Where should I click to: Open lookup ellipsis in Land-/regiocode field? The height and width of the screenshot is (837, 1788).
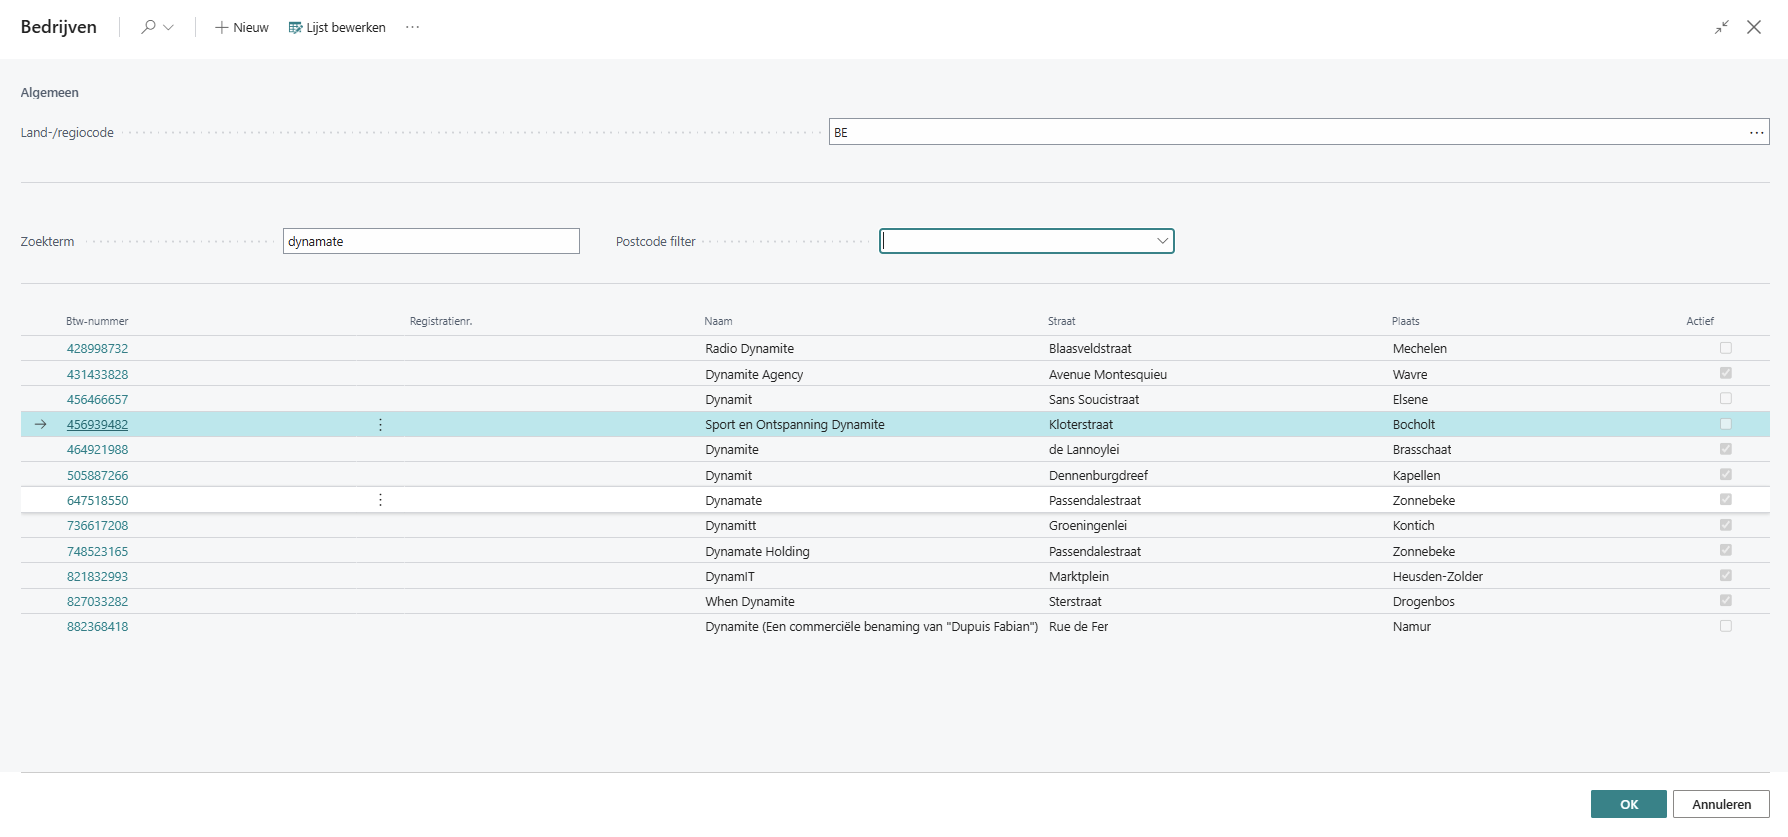[1756, 132]
